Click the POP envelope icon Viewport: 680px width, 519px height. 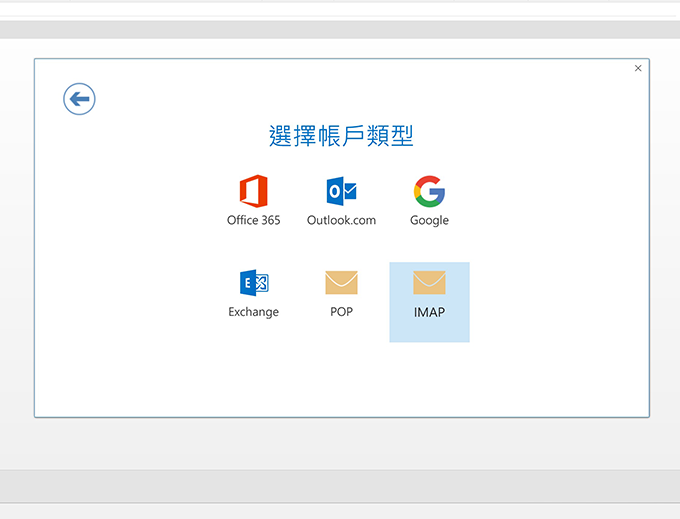pos(341,283)
